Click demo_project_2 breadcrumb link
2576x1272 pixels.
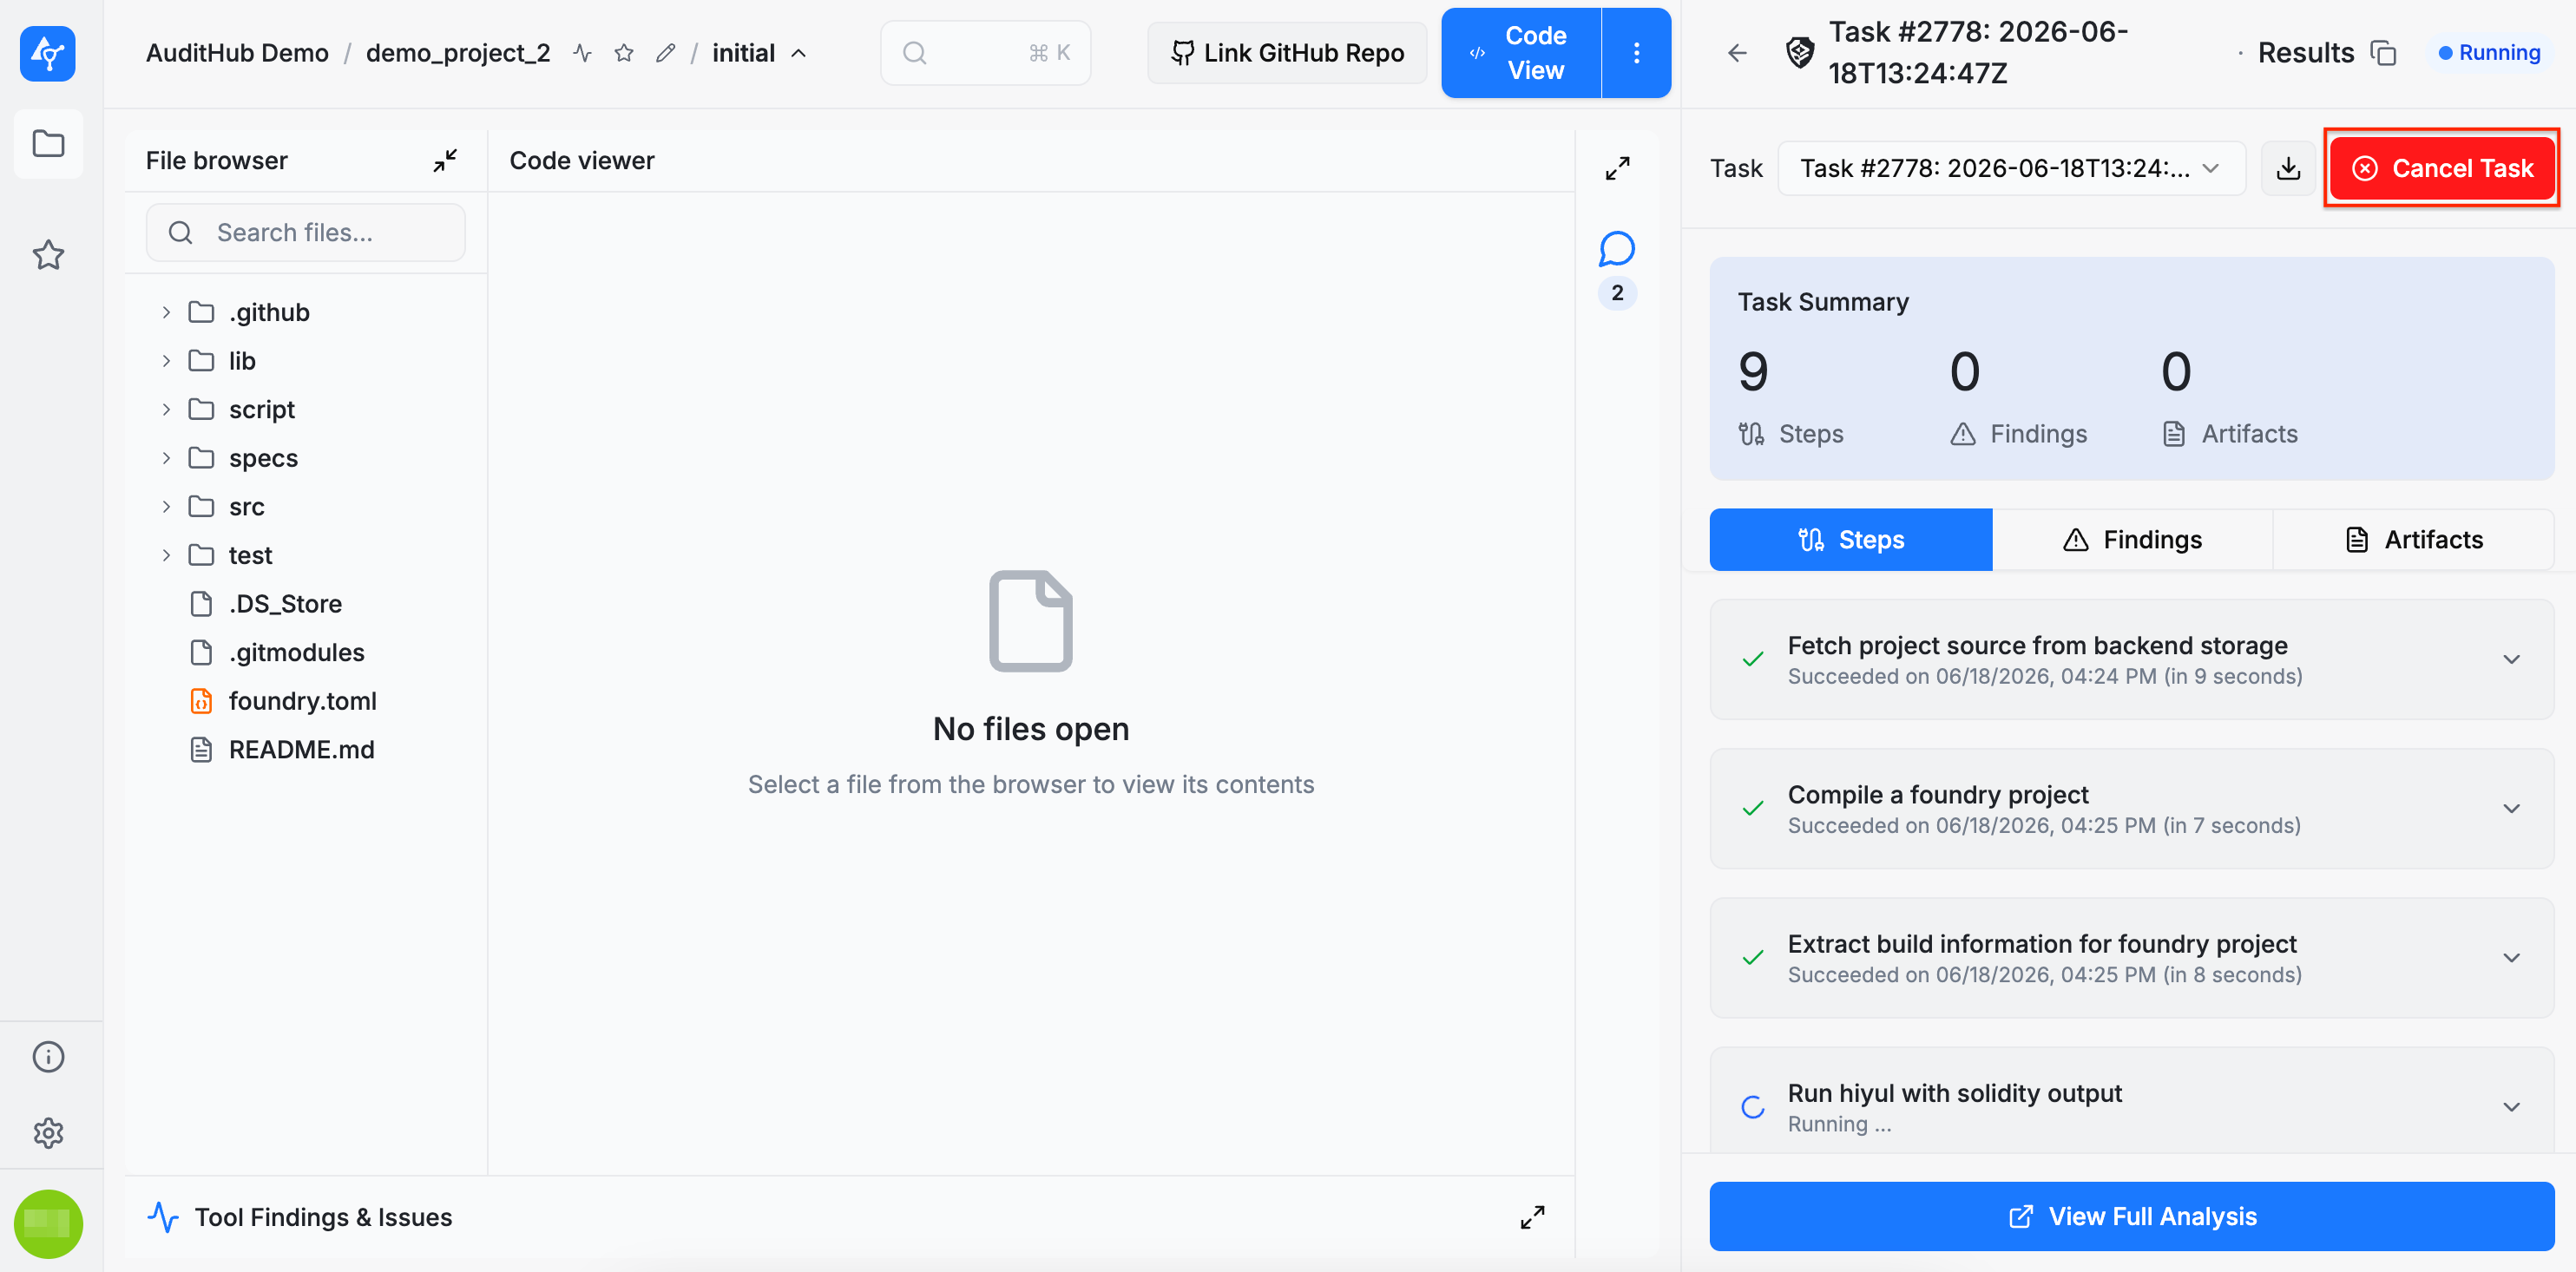[x=458, y=53]
